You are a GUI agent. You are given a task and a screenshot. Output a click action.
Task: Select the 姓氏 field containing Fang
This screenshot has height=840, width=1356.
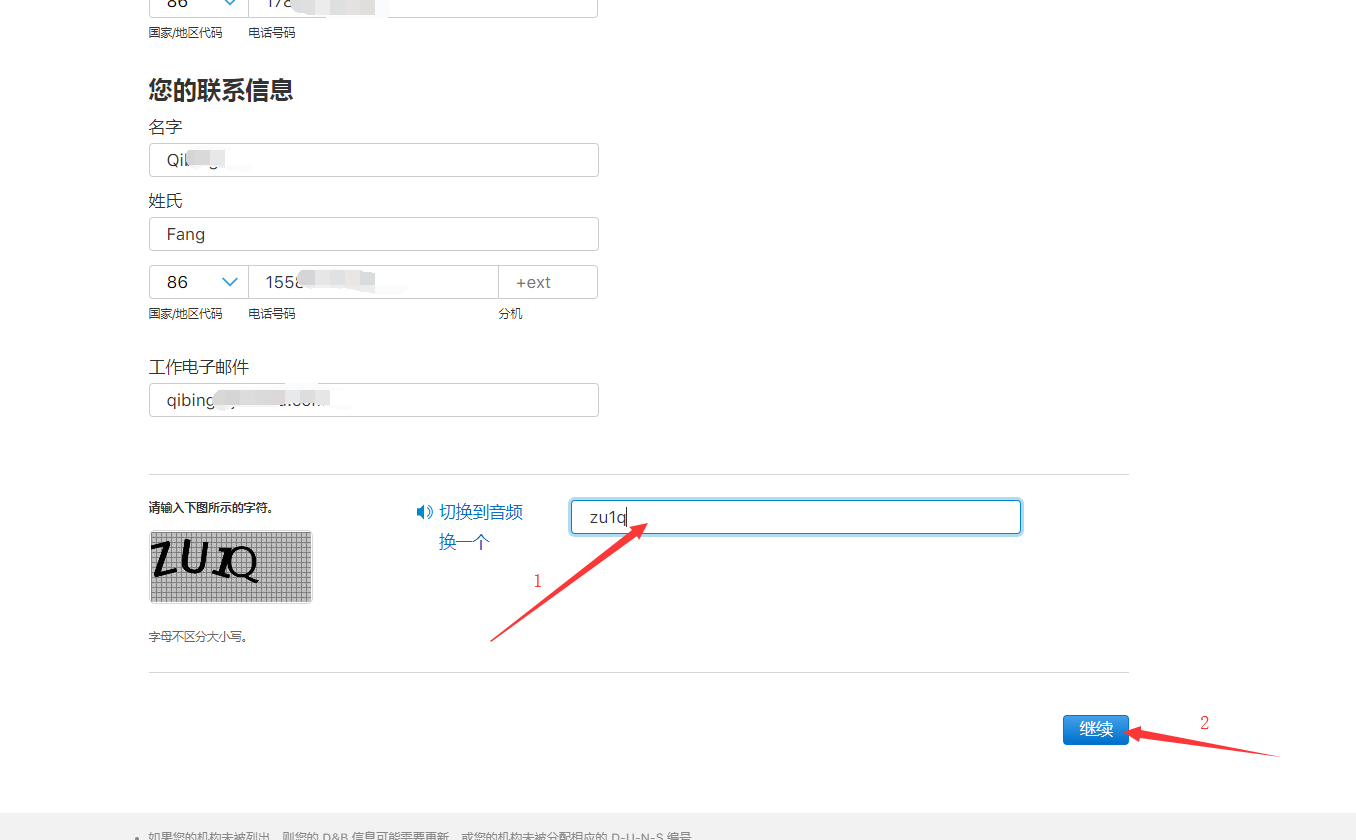(x=373, y=234)
